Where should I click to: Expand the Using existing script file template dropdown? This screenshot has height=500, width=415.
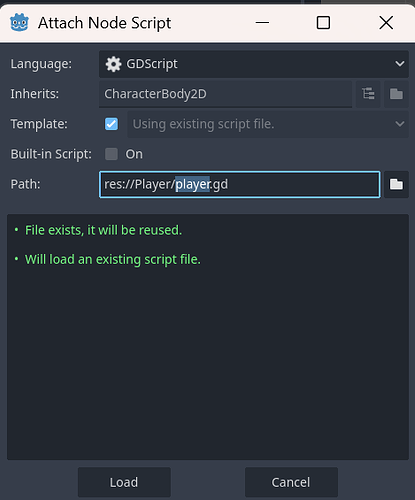[268, 124]
